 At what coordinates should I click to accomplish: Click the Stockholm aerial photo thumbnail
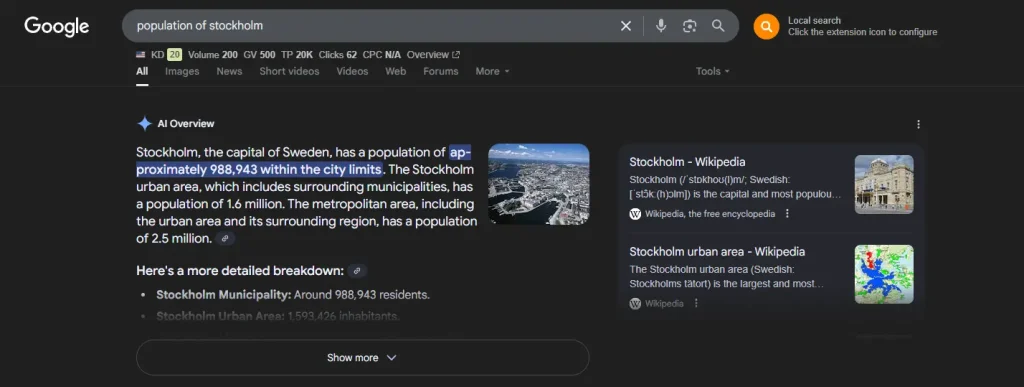point(539,184)
